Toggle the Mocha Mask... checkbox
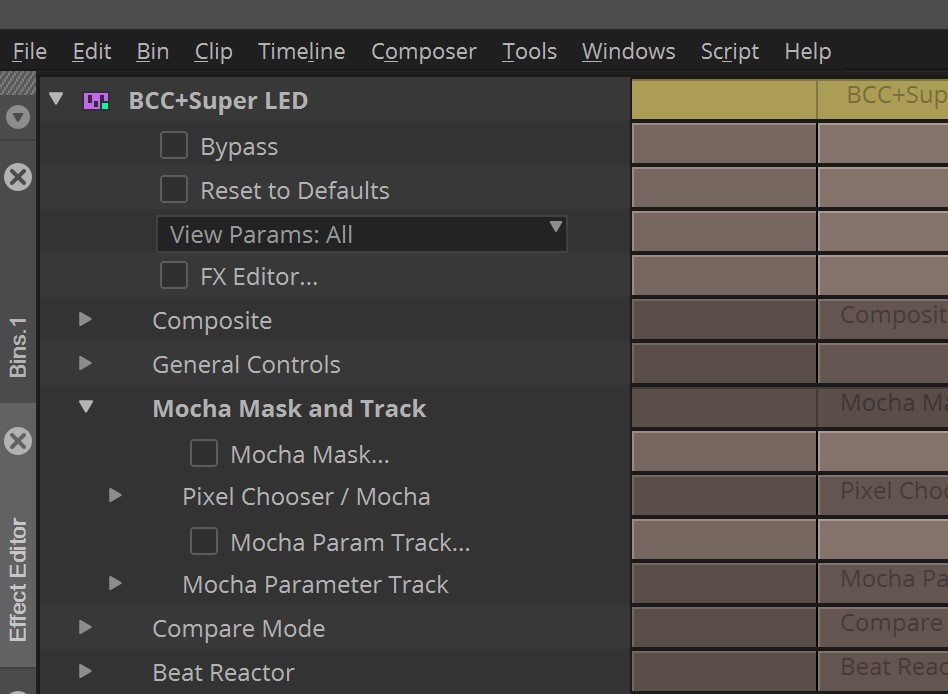This screenshot has height=694, width=948. pos(204,453)
